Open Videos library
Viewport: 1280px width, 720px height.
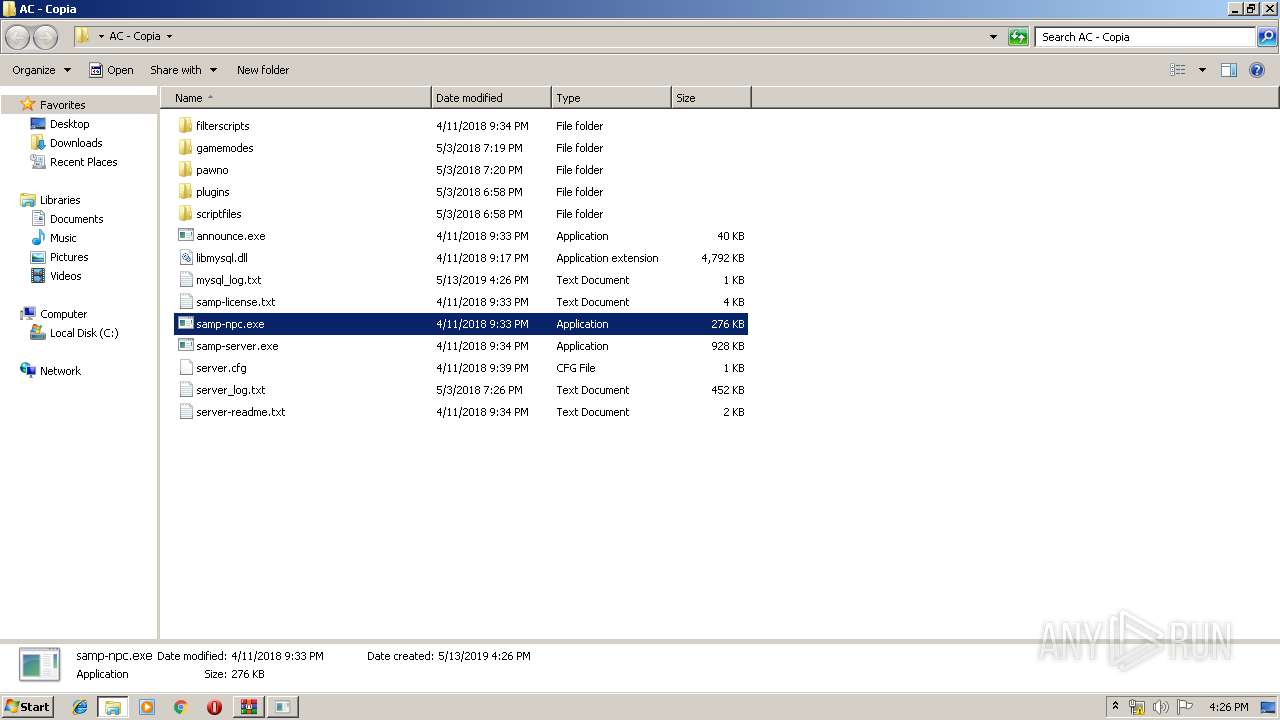pos(66,276)
